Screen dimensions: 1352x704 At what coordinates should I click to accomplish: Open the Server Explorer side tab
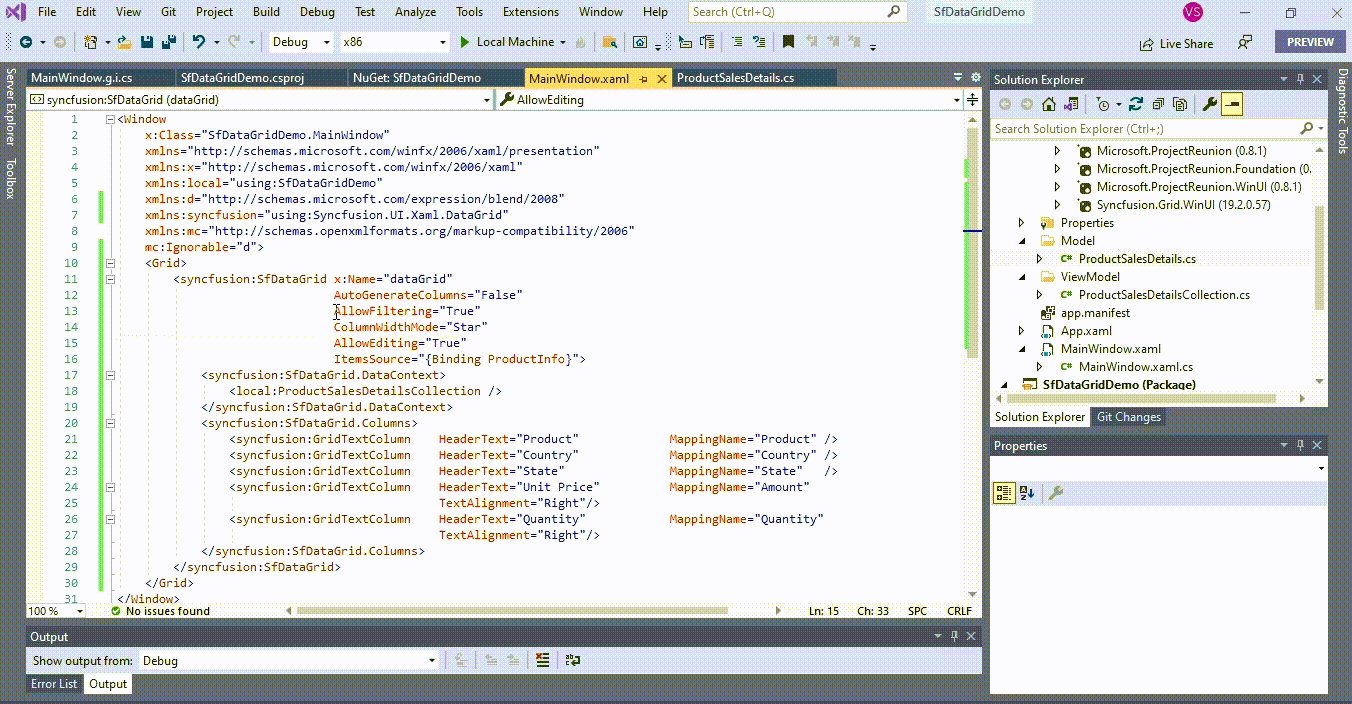pos(11,106)
